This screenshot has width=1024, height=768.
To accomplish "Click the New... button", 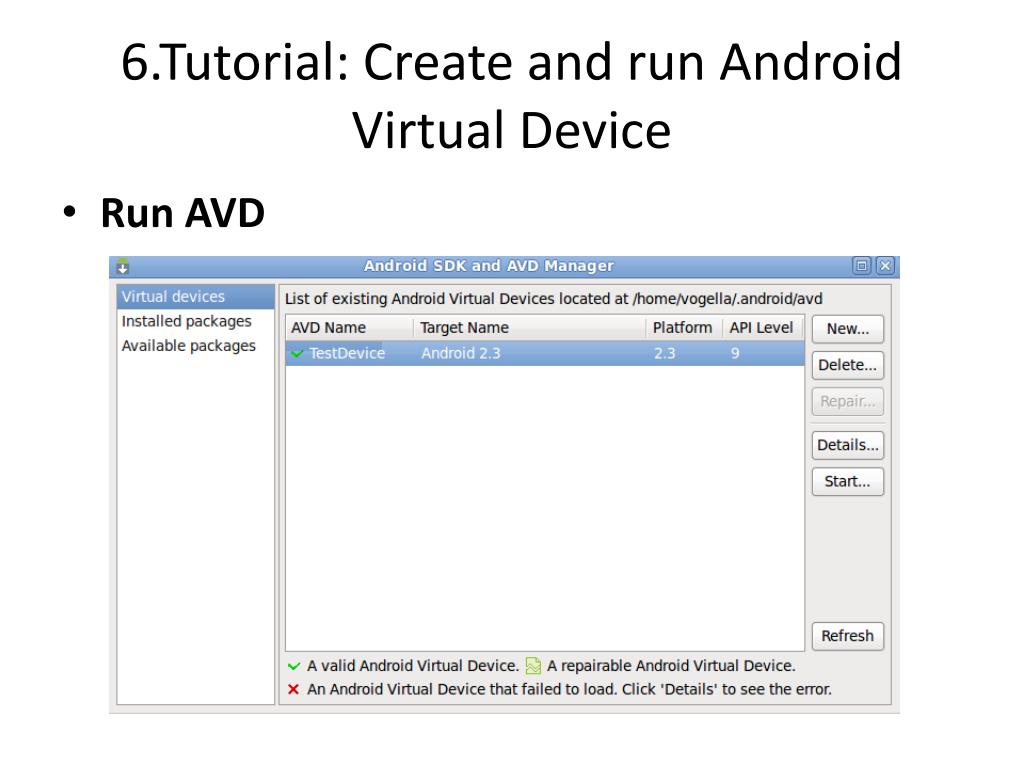I will (x=848, y=329).
